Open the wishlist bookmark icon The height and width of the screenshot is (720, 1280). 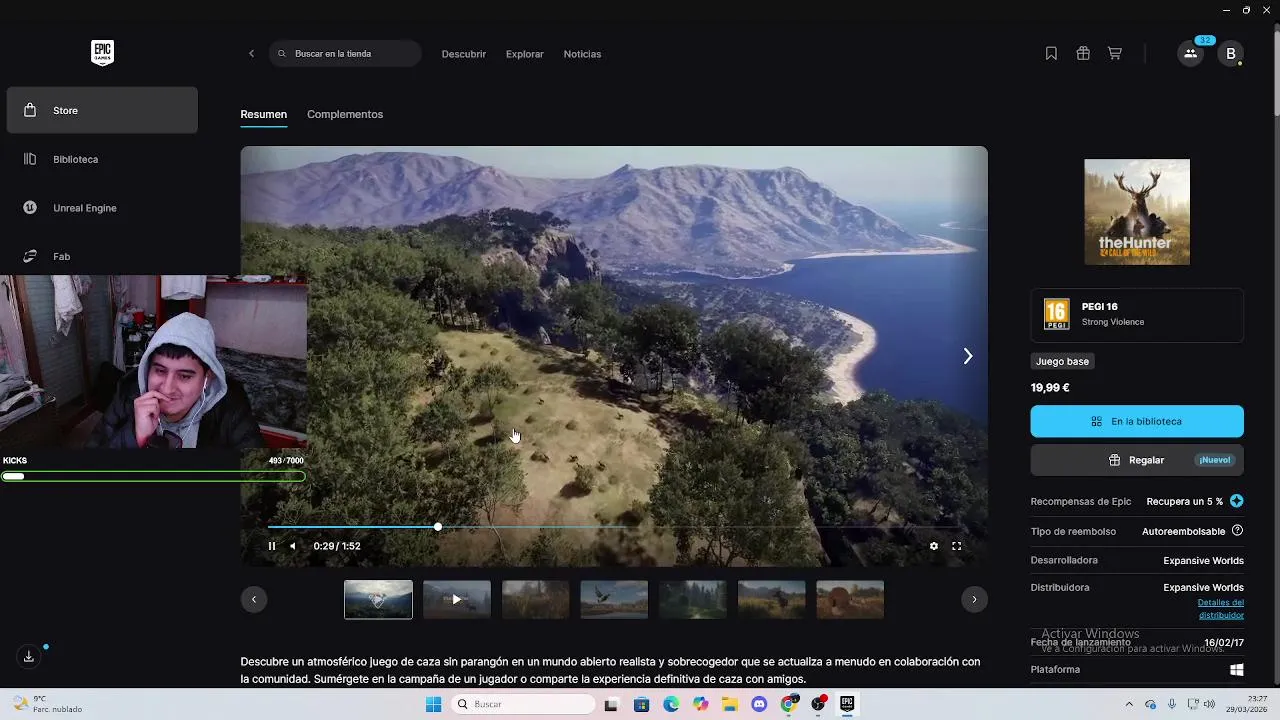click(x=1051, y=54)
